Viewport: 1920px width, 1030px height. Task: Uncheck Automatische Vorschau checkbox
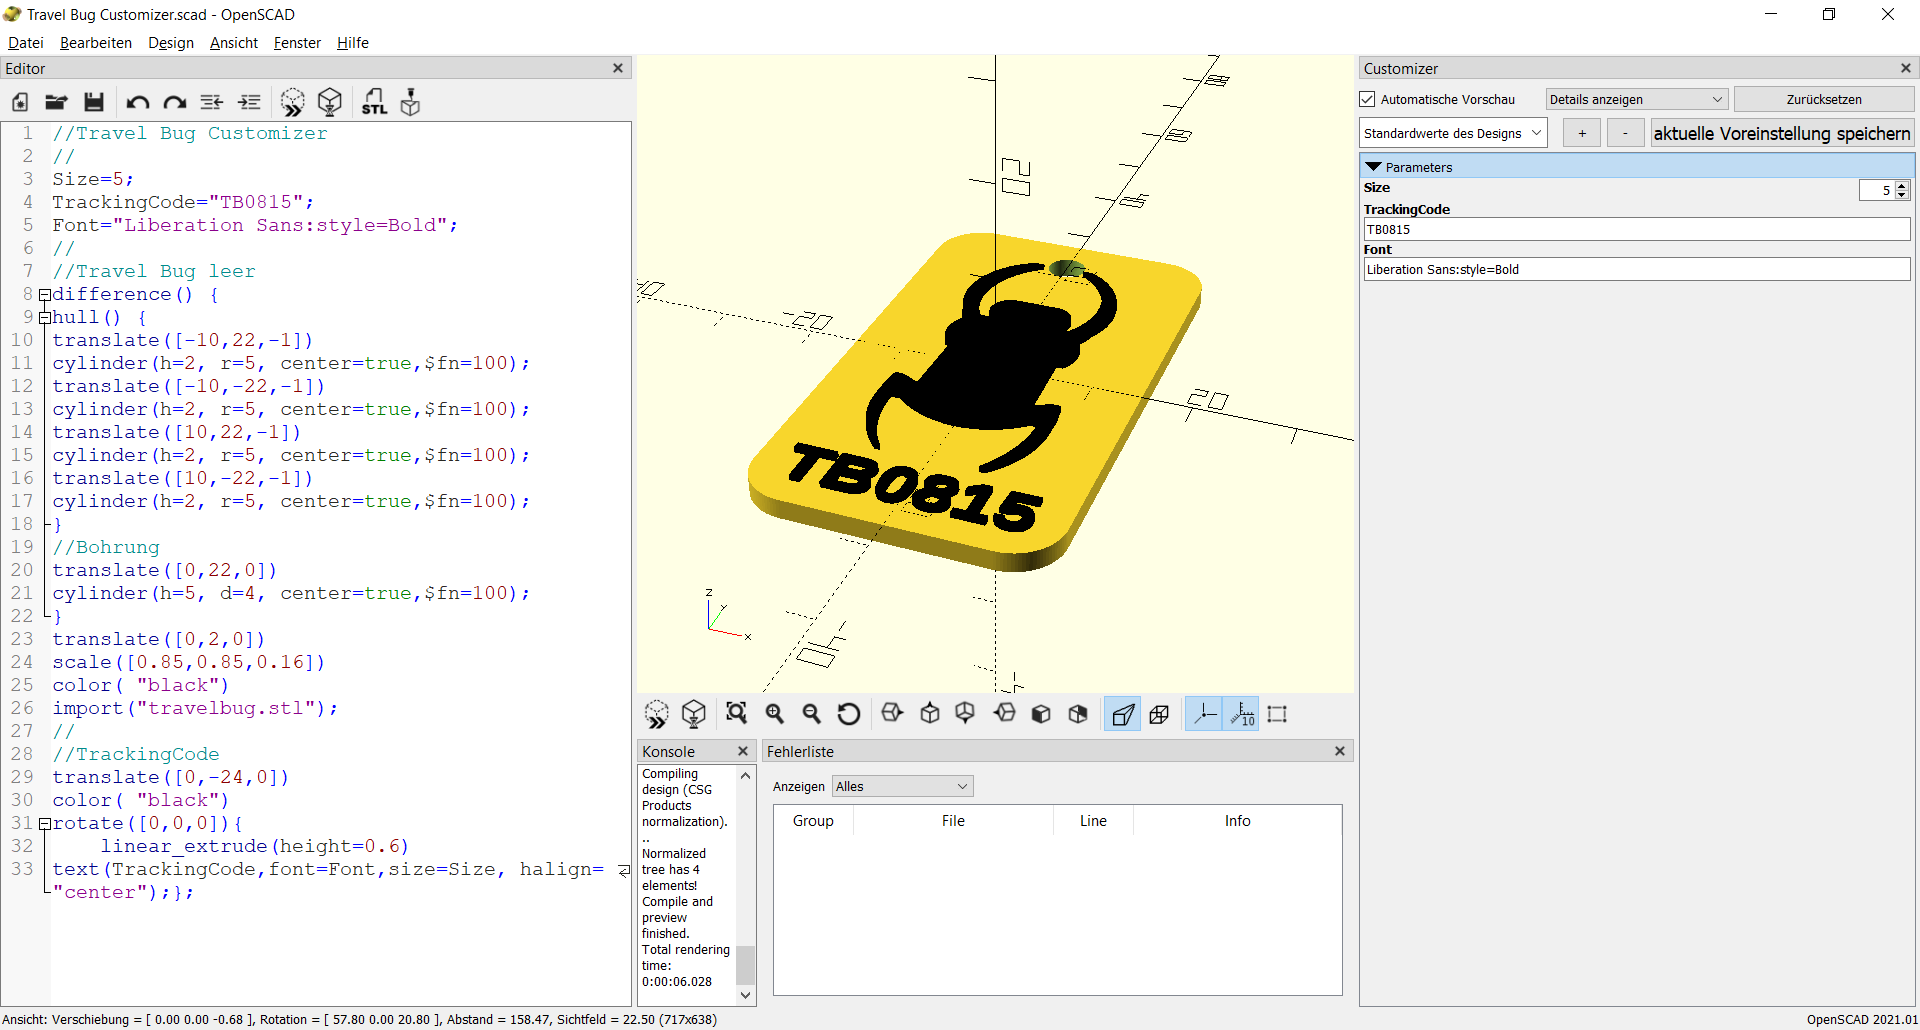(x=1368, y=99)
